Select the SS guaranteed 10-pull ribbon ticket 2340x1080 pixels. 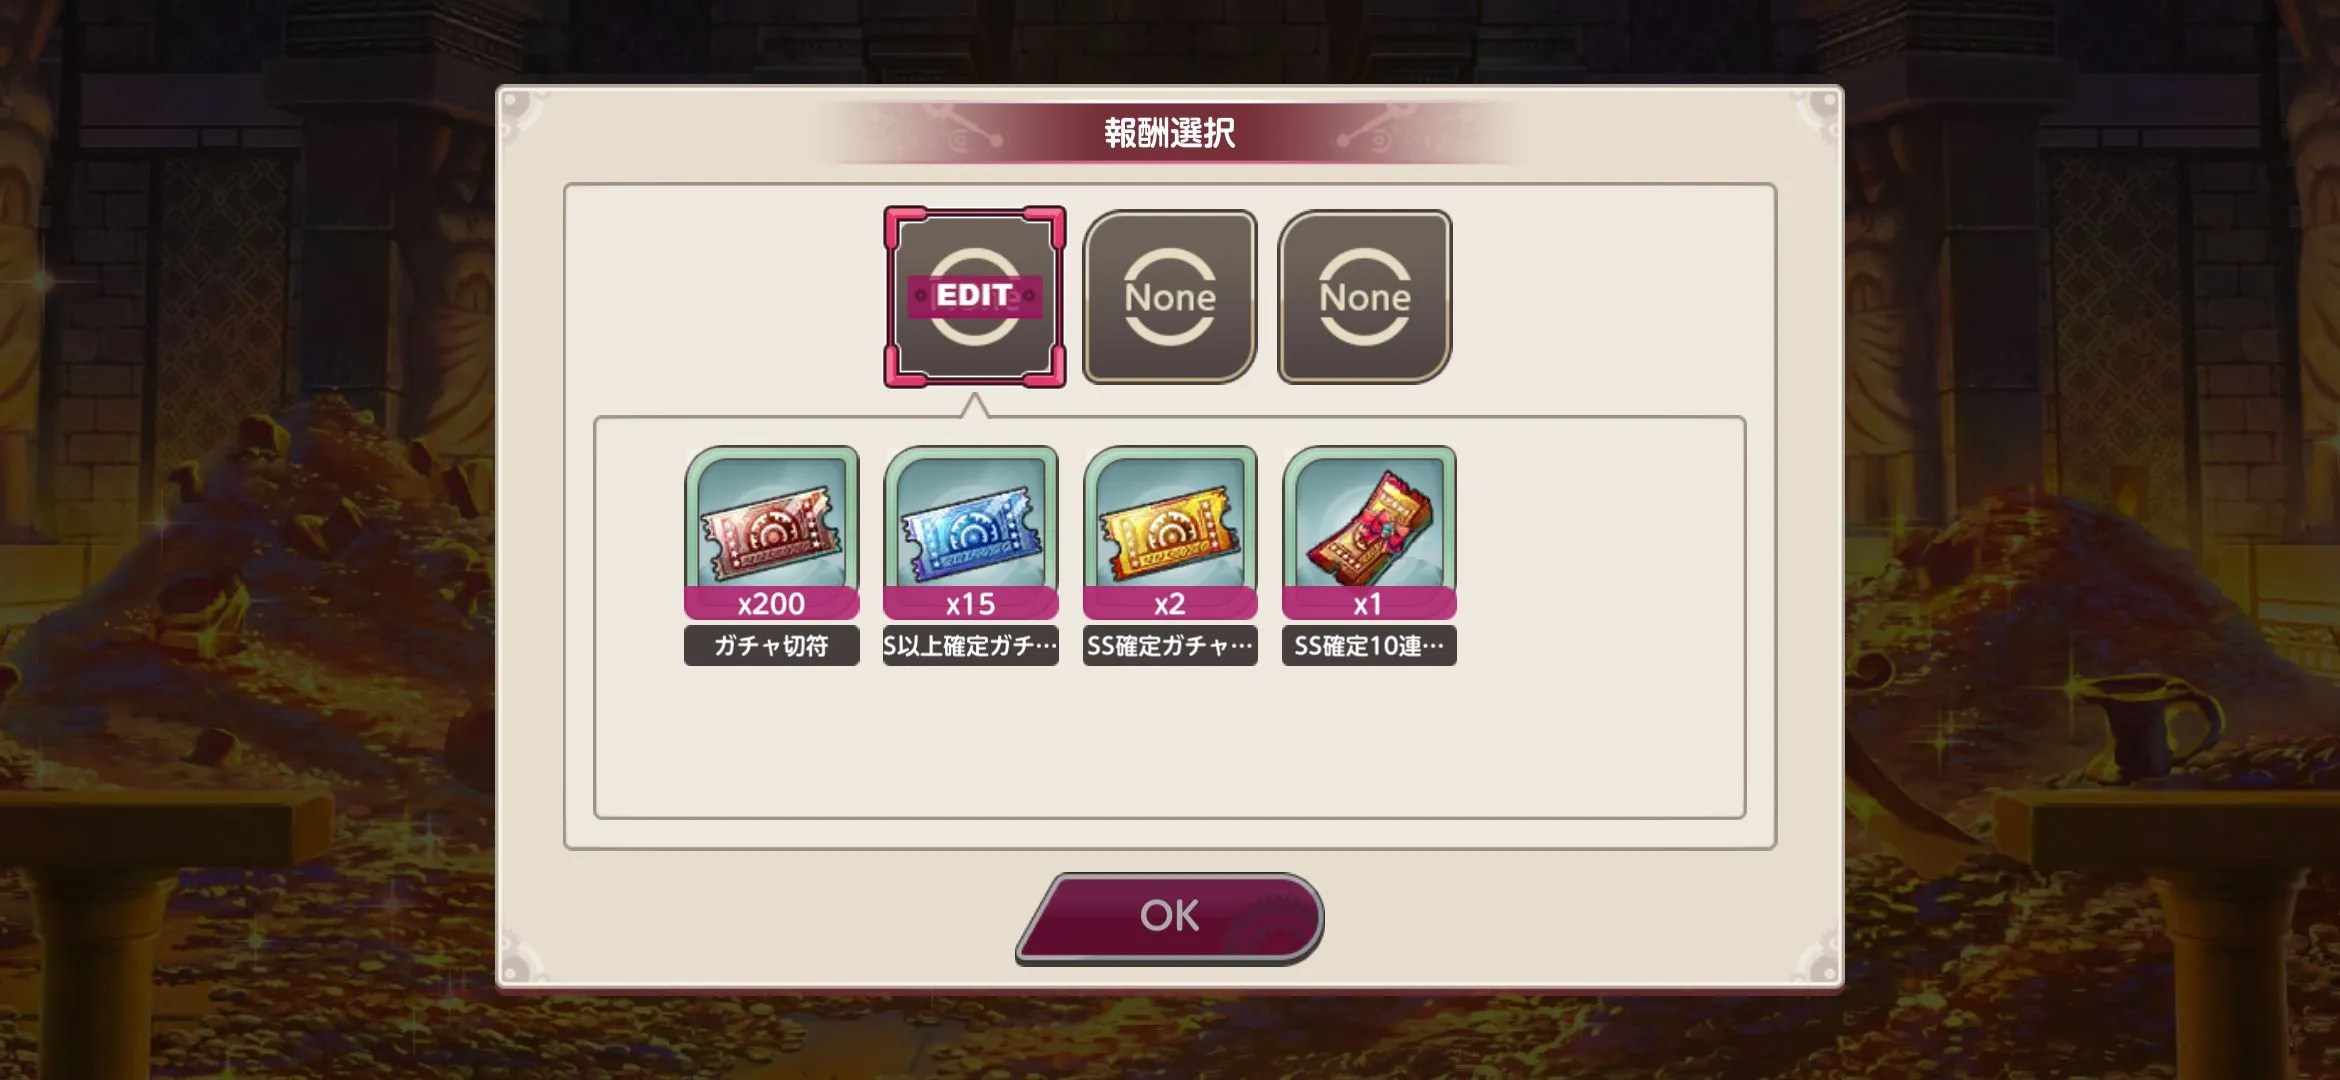coord(1369,531)
